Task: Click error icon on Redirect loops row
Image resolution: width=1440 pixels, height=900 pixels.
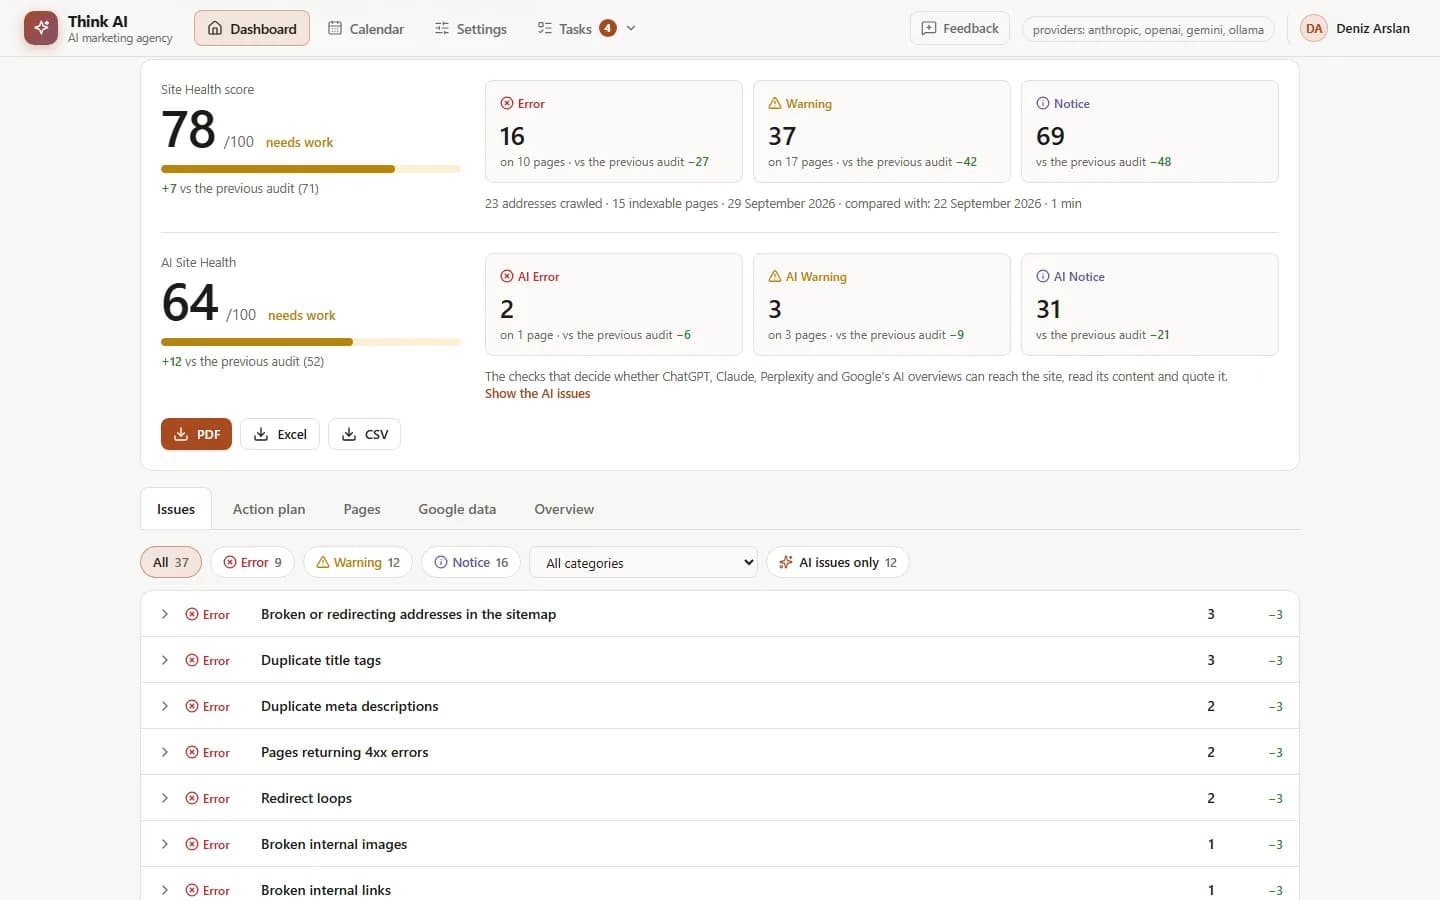Action: point(192,799)
